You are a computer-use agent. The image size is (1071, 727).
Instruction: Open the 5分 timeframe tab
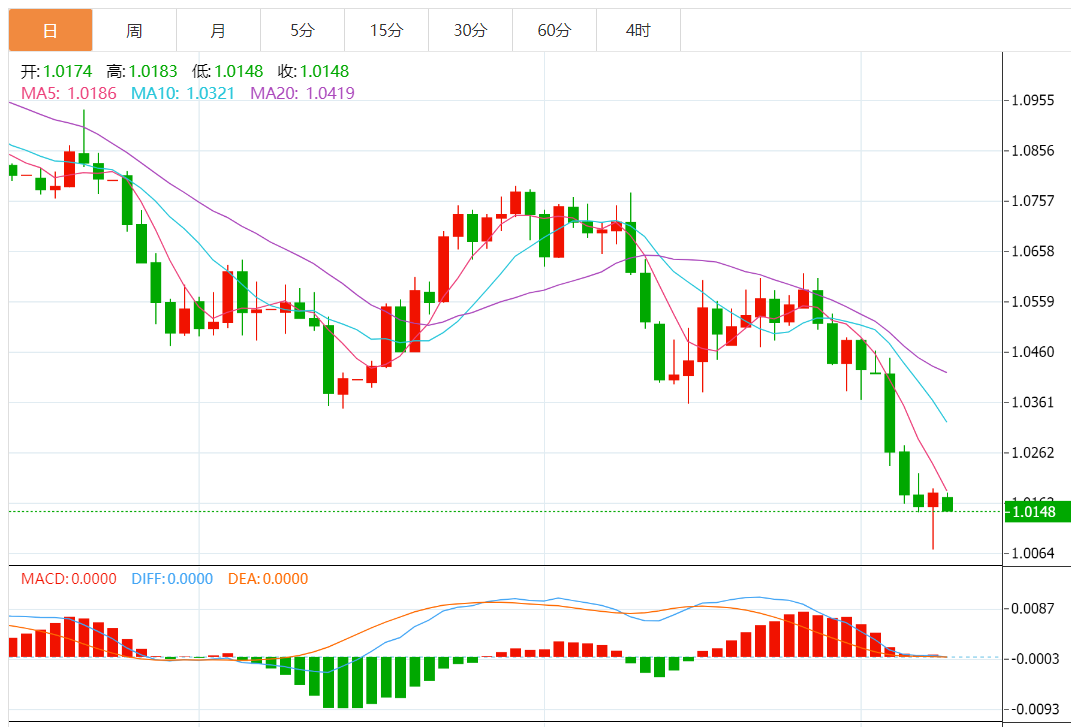pos(303,30)
